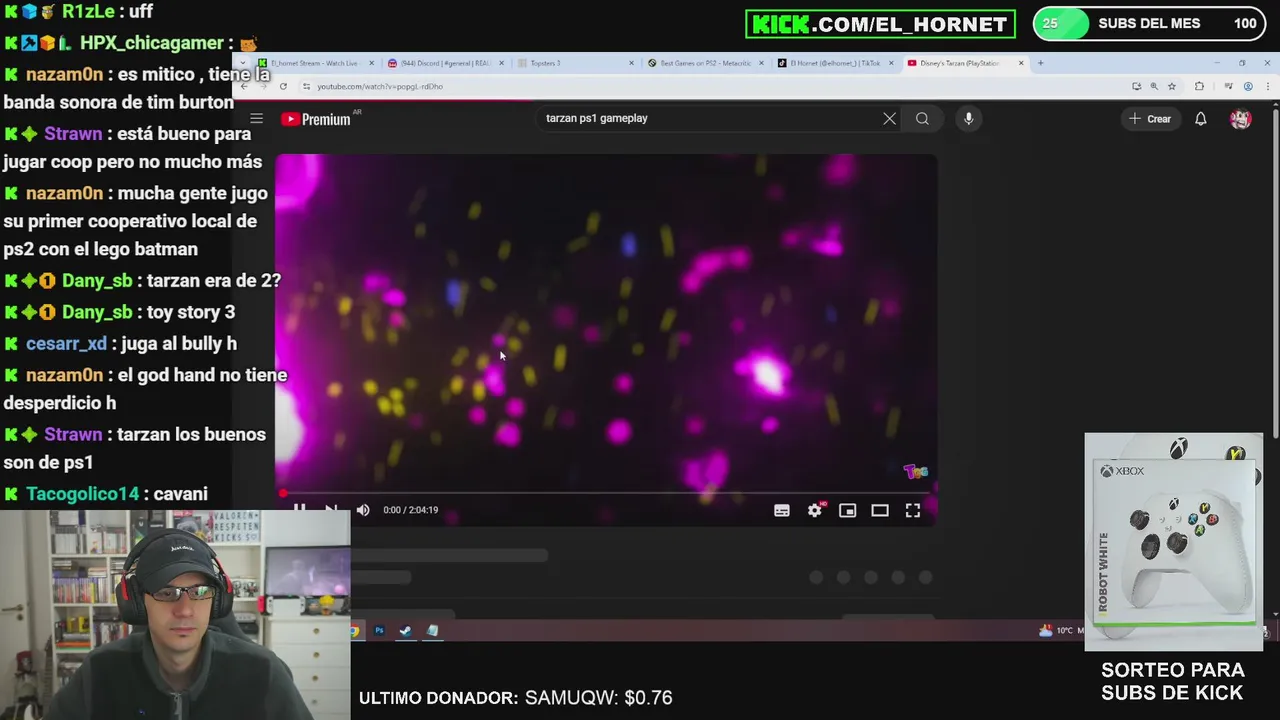Image resolution: width=1280 pixels, height=720 pixels.
Task: Switch to the Discord #general tab
Action: click(x=445, y=63)
